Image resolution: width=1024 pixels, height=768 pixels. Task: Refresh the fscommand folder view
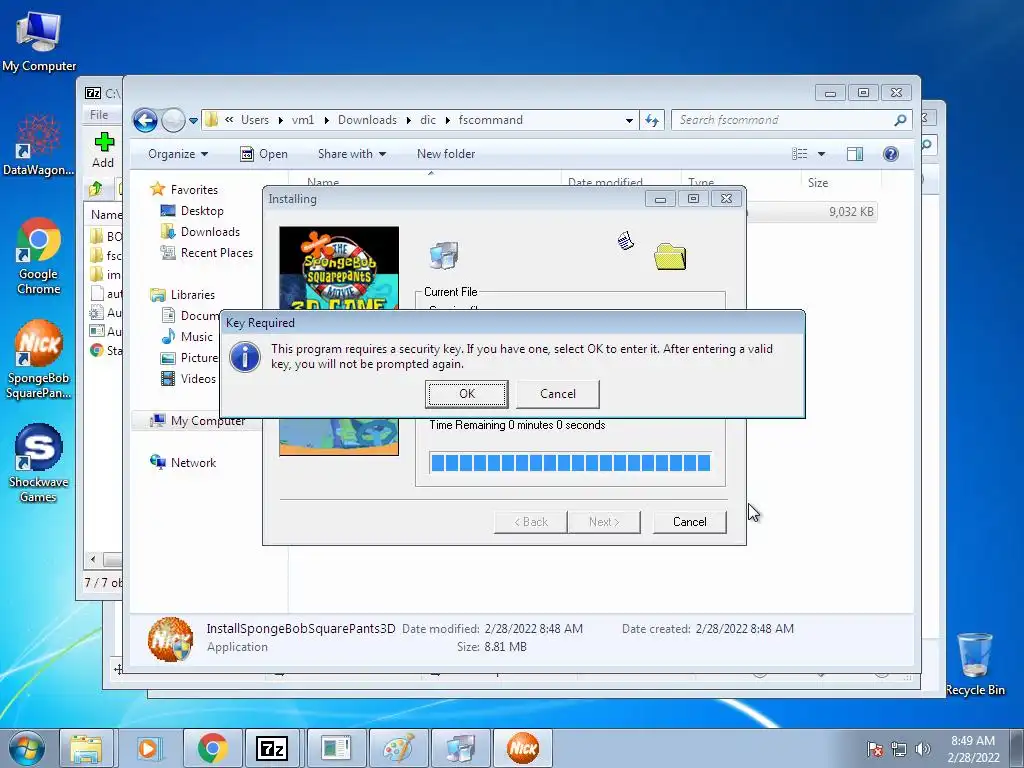(x=652, y=120)
